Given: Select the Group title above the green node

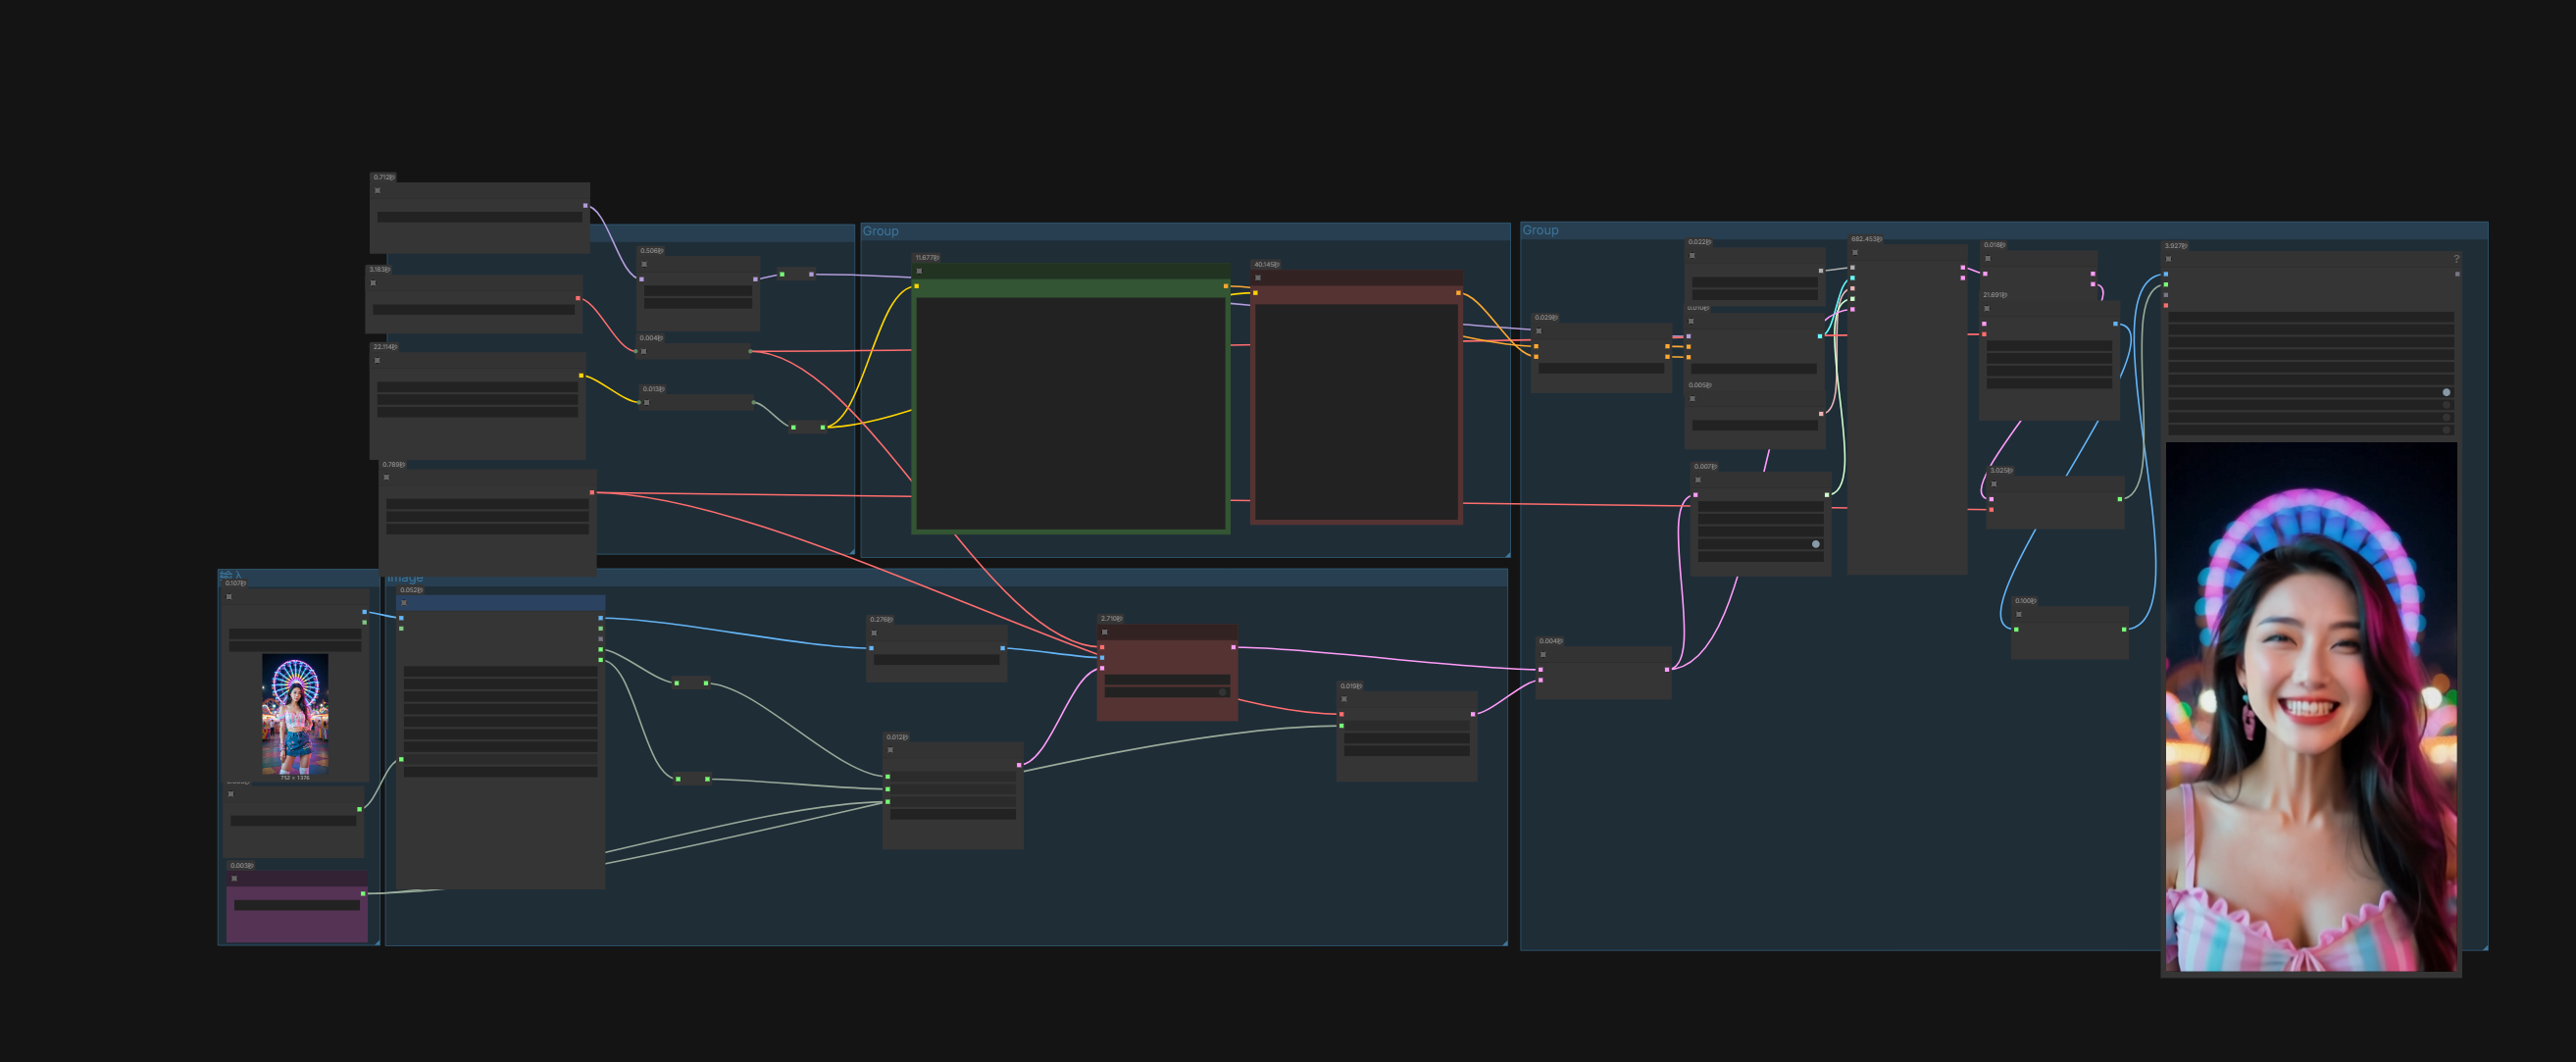Looking at the screenshot, I should coord(881,231).
